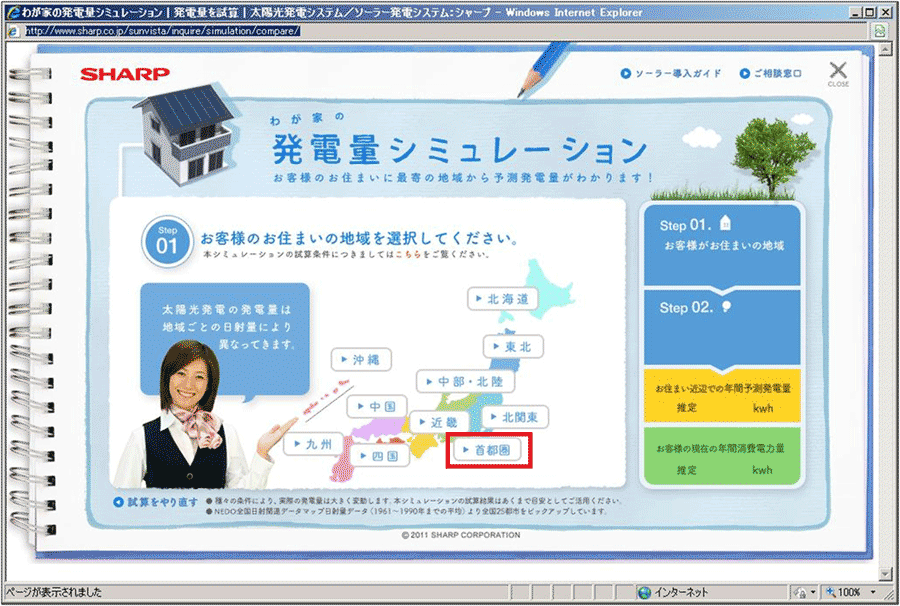Screen dimensions: 900x606
Task: Click the Step 01 circle badge
Action: pos(166,239)
